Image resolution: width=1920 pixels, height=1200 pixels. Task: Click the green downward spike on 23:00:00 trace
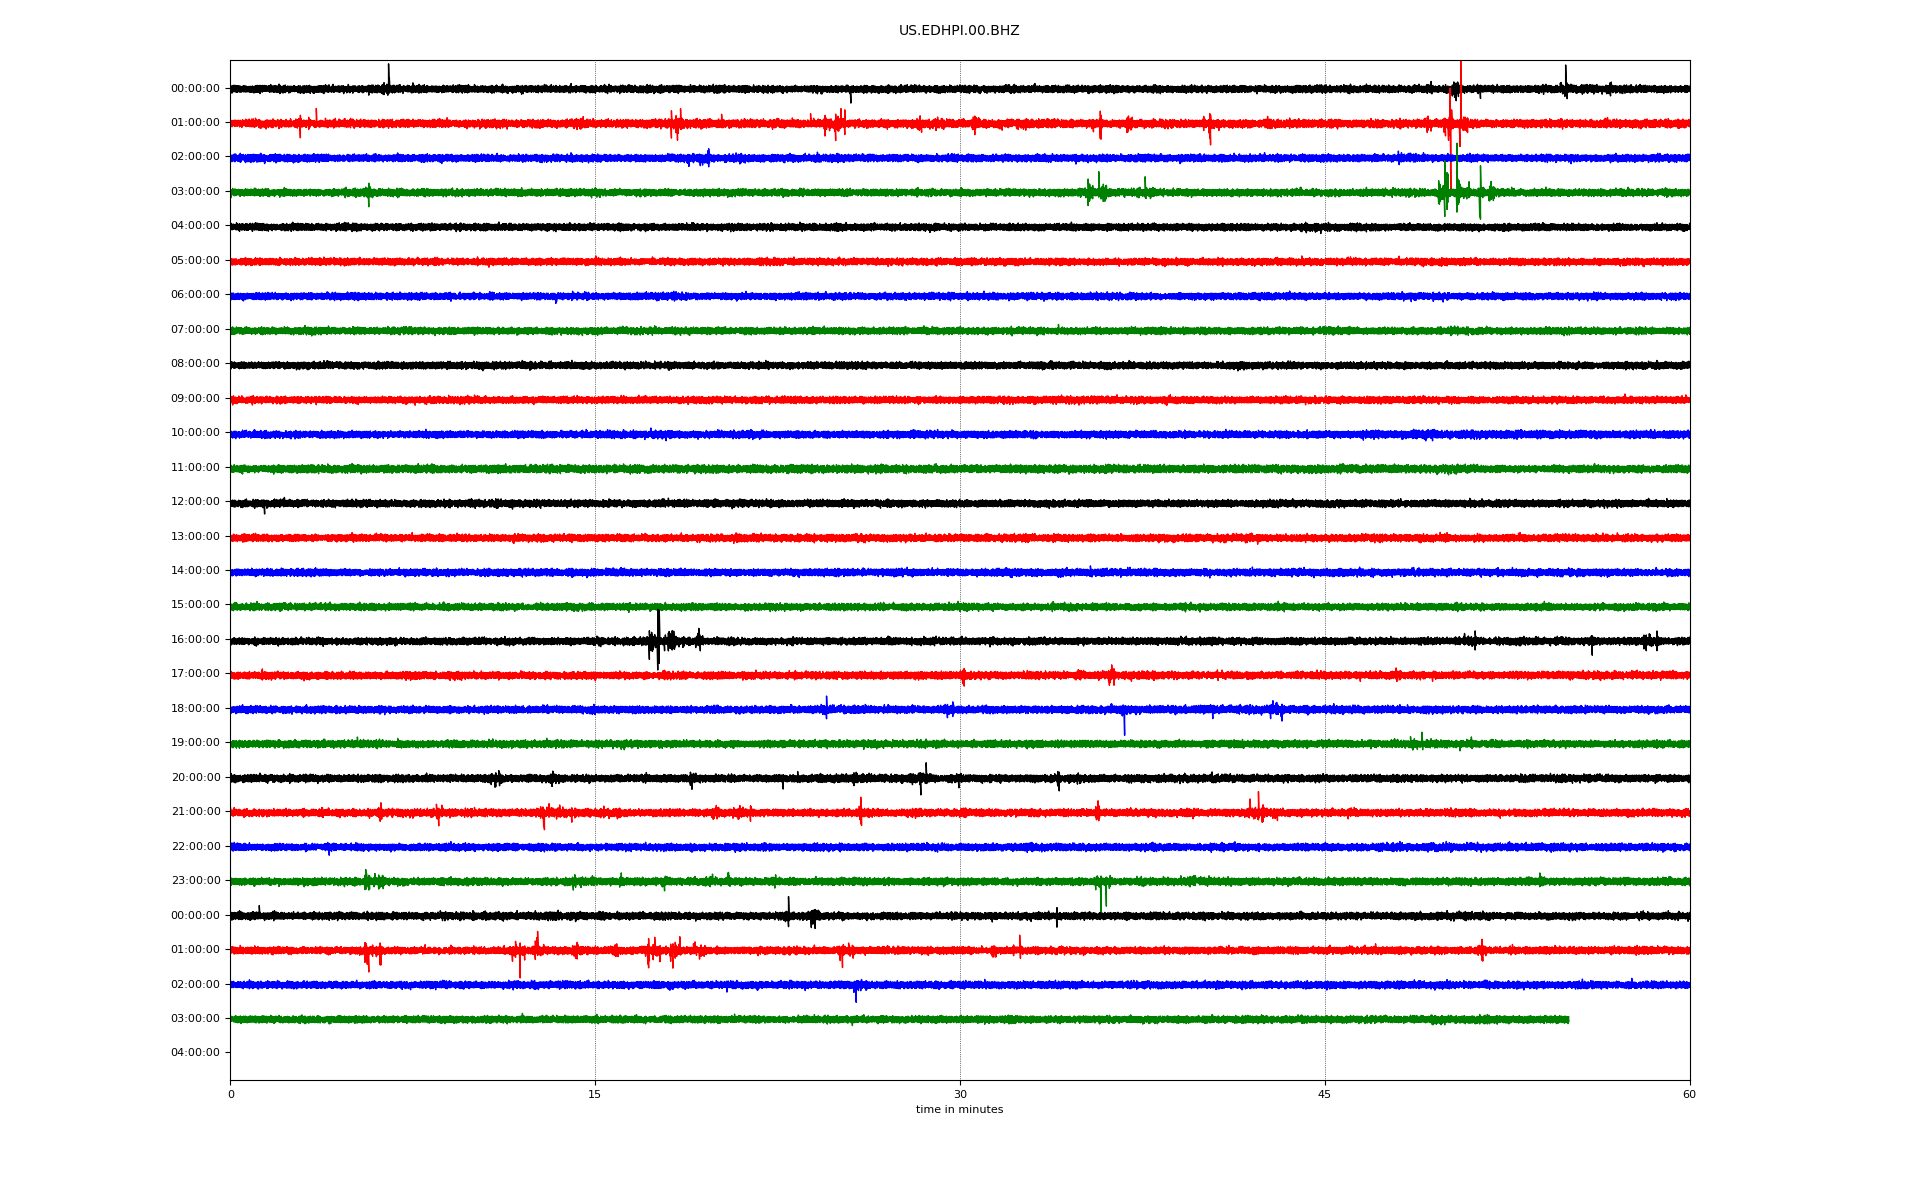pos(1101,899)
